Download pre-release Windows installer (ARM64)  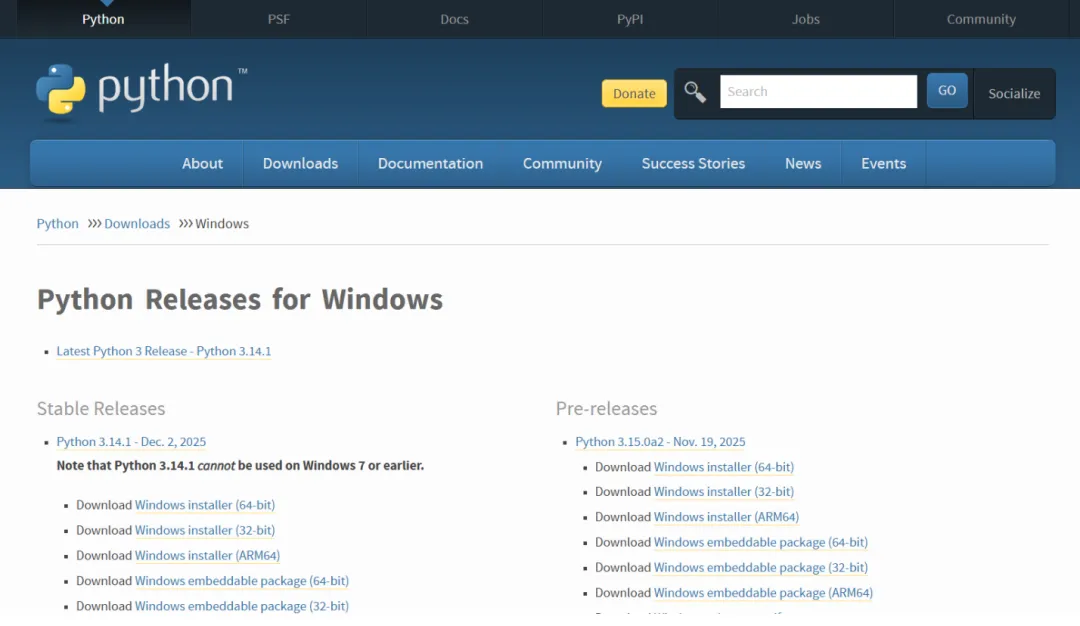coord(726,517)
